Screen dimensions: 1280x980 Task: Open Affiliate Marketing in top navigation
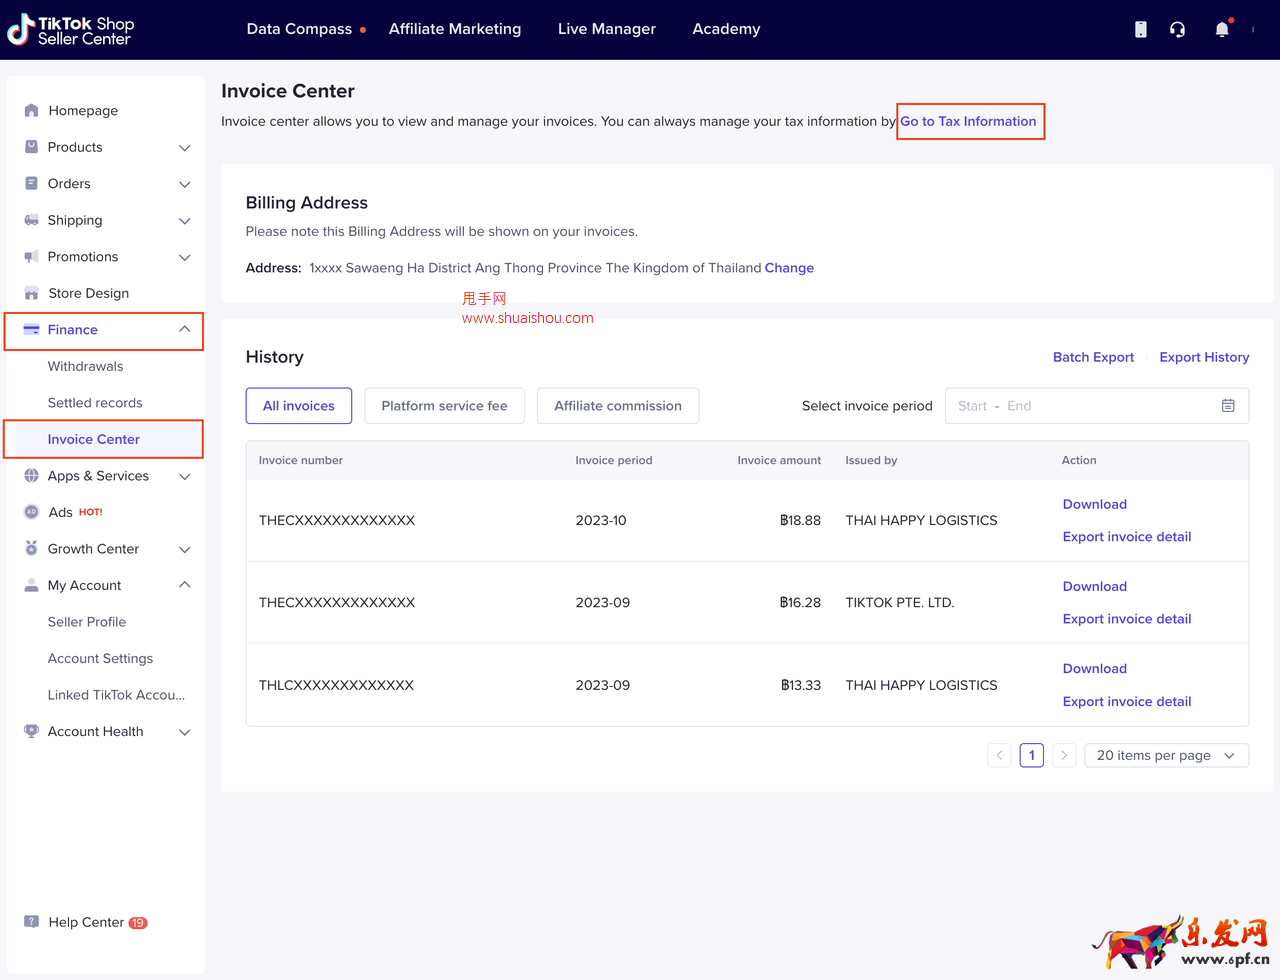tap(455, 29)
